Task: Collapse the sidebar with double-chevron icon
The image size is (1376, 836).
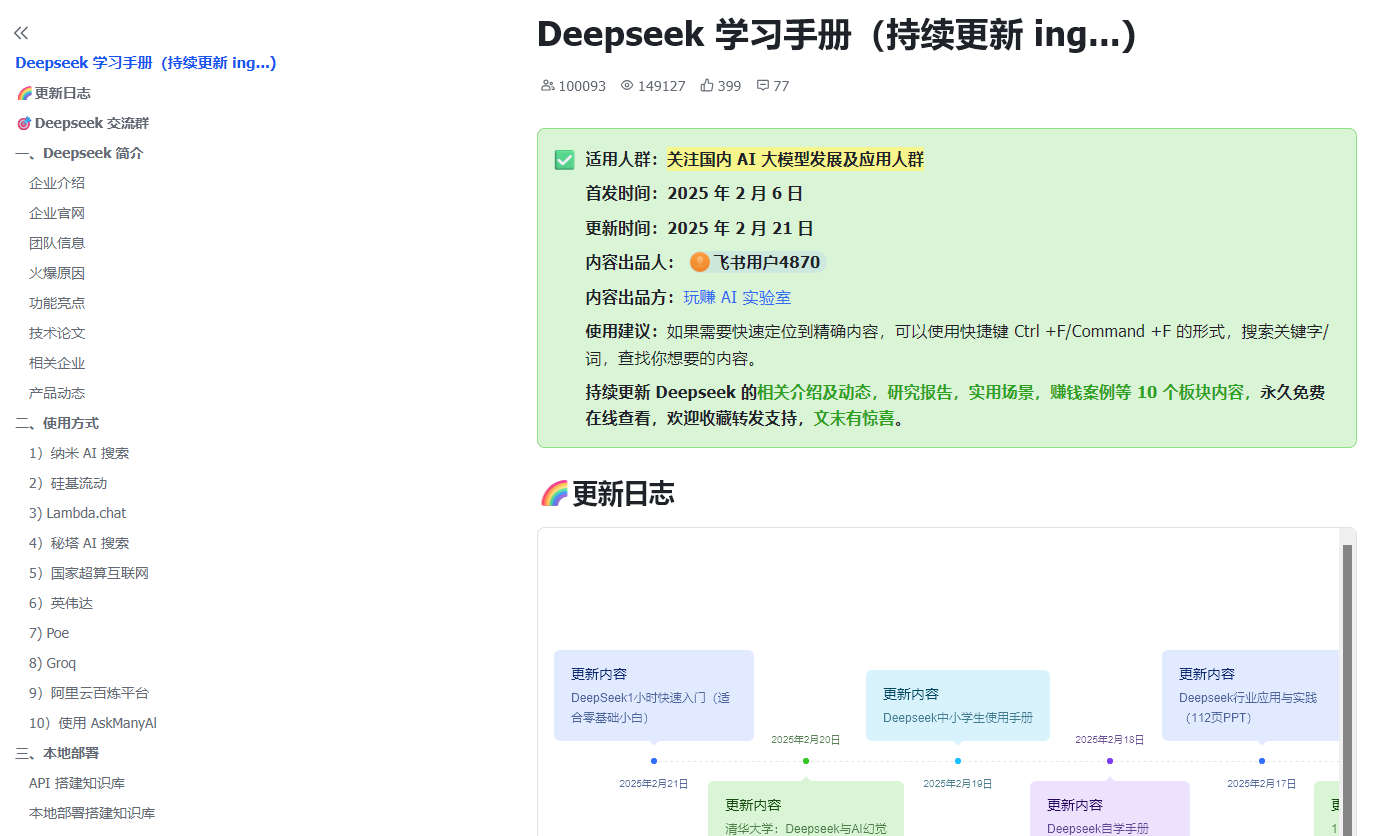Action: click(21, 33)
